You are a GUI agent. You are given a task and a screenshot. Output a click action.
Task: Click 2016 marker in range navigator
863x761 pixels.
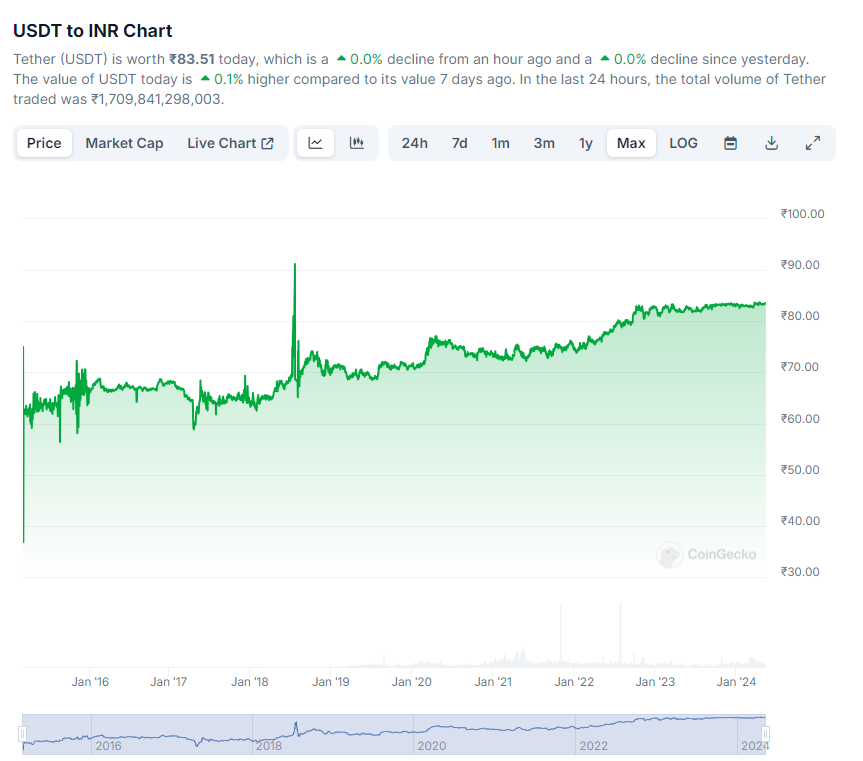tap(108, 746)
